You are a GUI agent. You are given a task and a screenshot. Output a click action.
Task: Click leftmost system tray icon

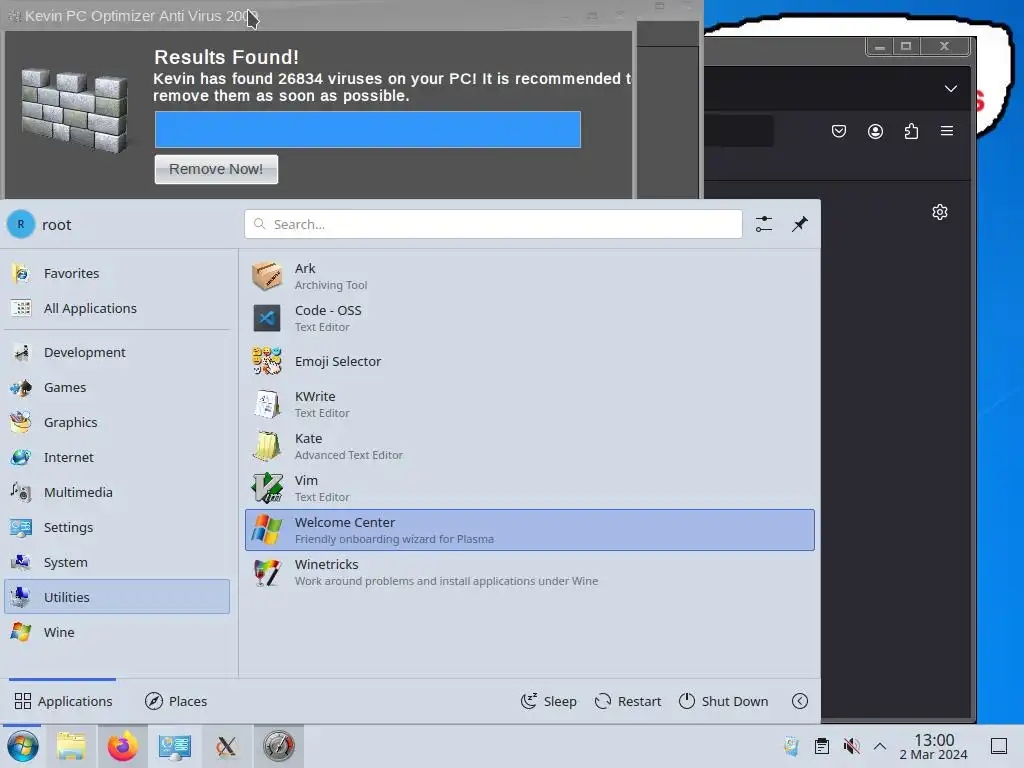click(792, 746)
